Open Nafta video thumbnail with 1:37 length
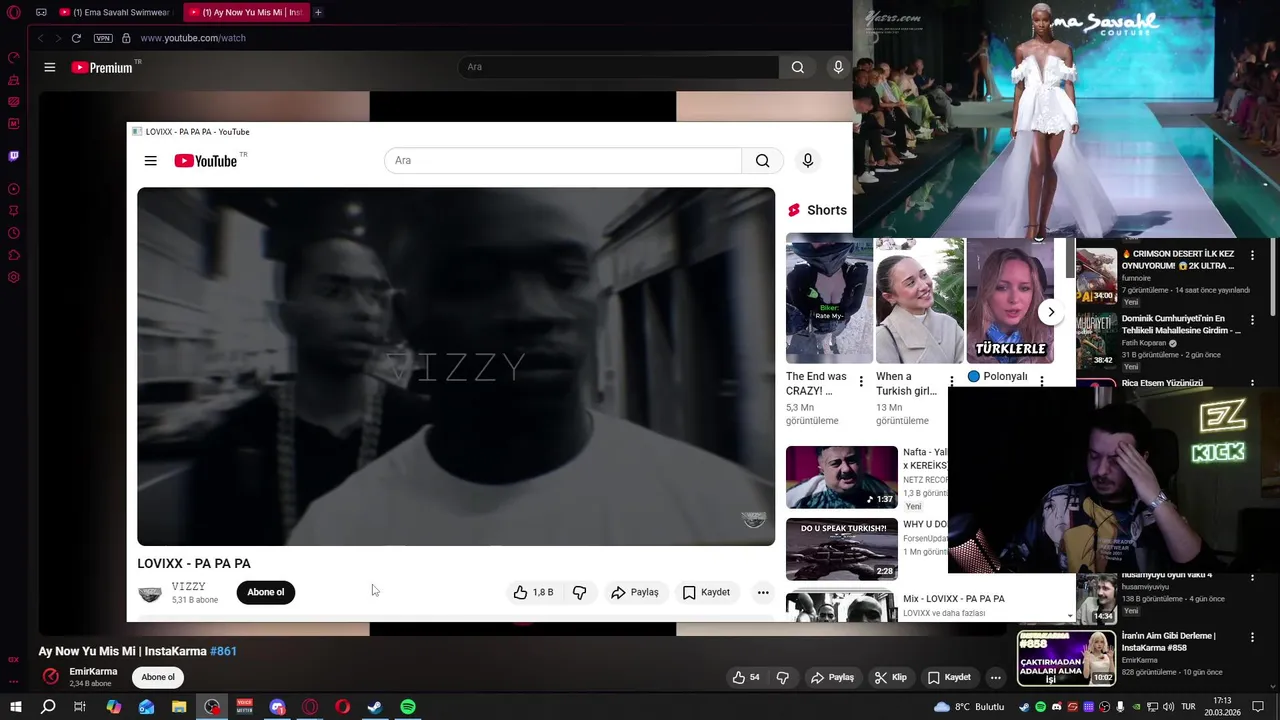The height and width of the screenshot is (720, 1280). point(842,477)
